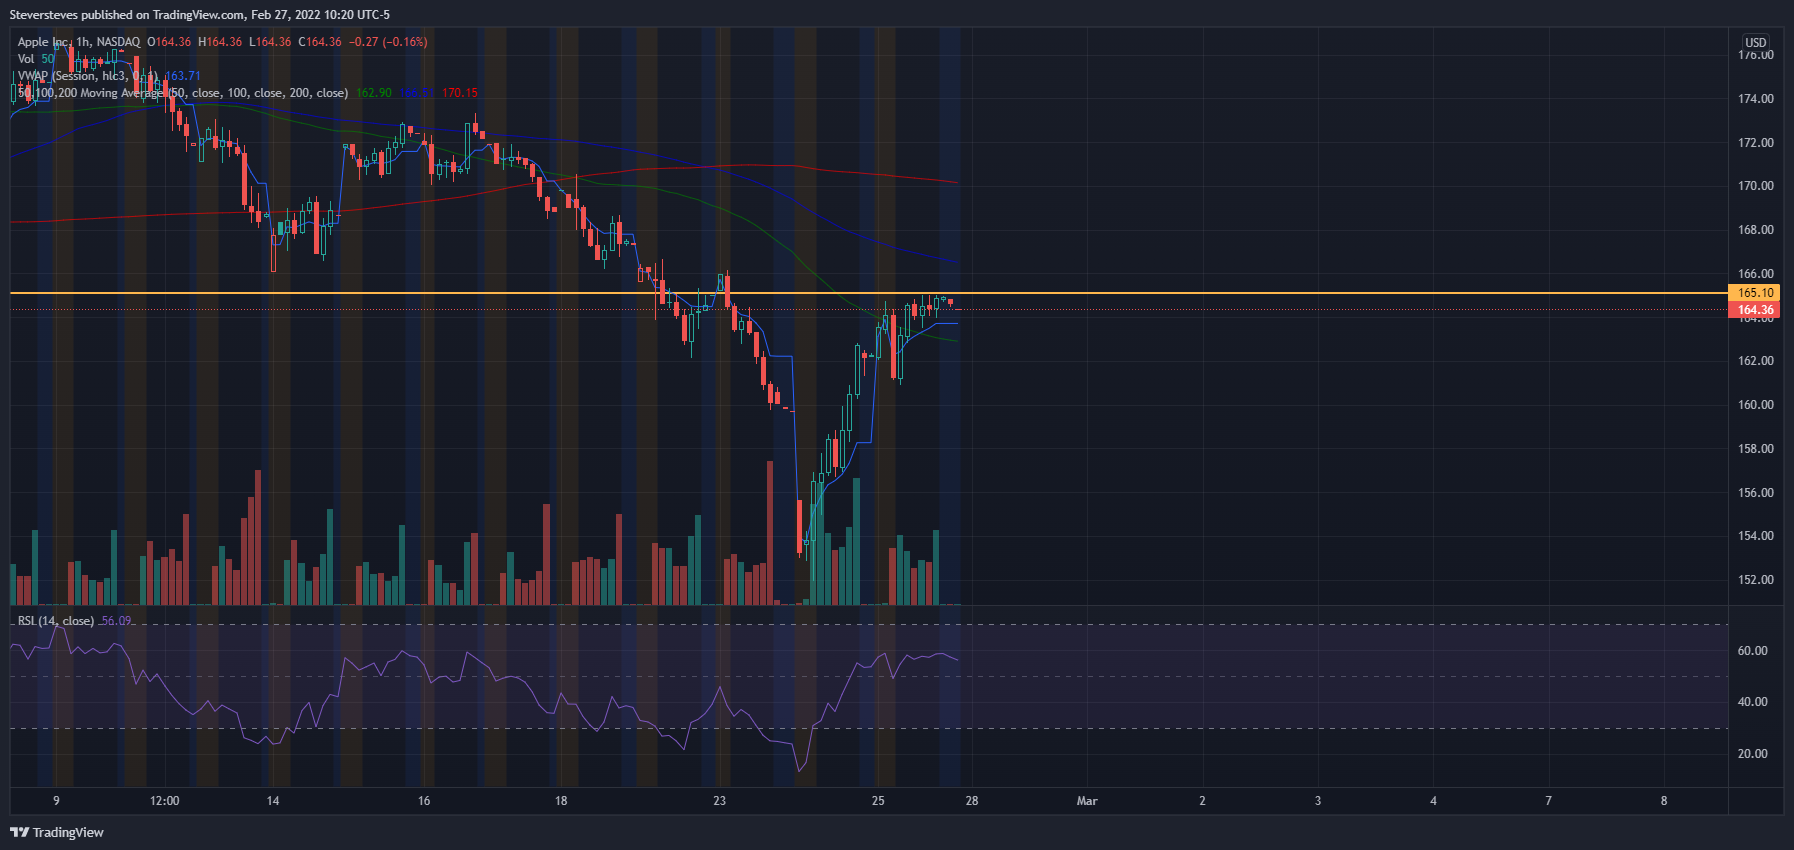Image resolution: width=1794 pixels, height=850 pixels.
Task: Click the 168.00 price axis label
Action: tap(1755, 230)
